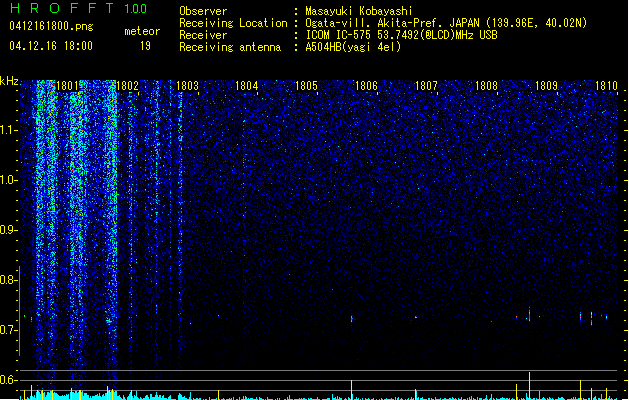Click the 0.6 kHz frequency tick label

(8, 380)
